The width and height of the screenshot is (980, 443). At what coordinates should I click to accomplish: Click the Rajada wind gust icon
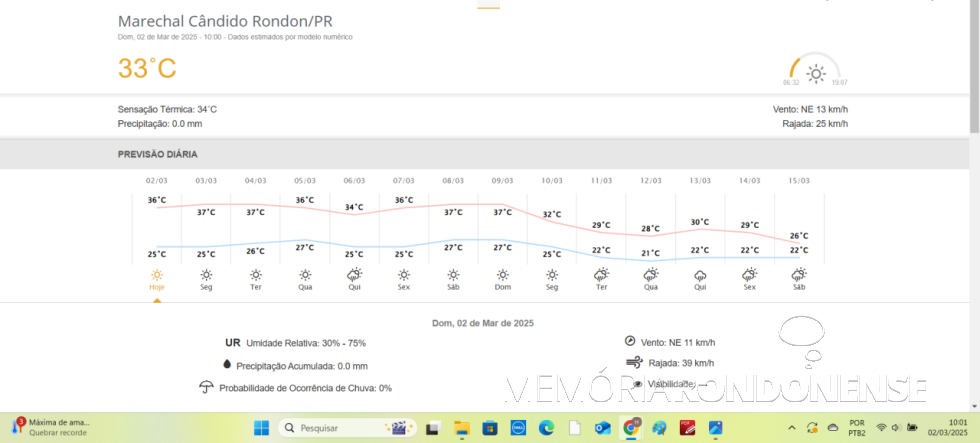click(631, 362)
